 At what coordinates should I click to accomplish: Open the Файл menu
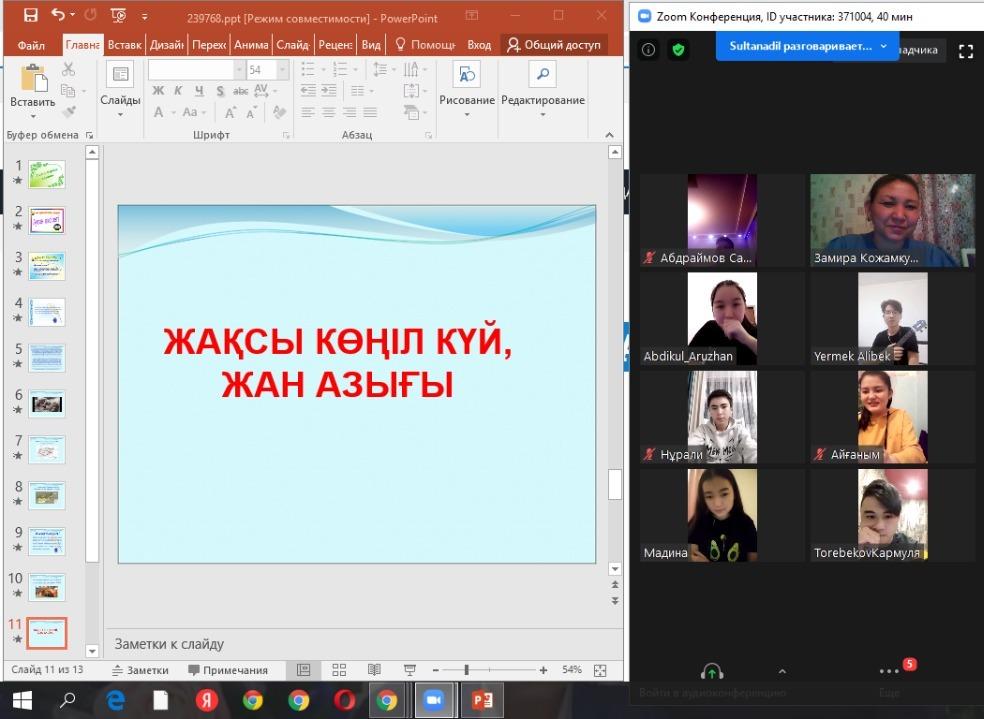pyautogui.click(x=31, y=45)
